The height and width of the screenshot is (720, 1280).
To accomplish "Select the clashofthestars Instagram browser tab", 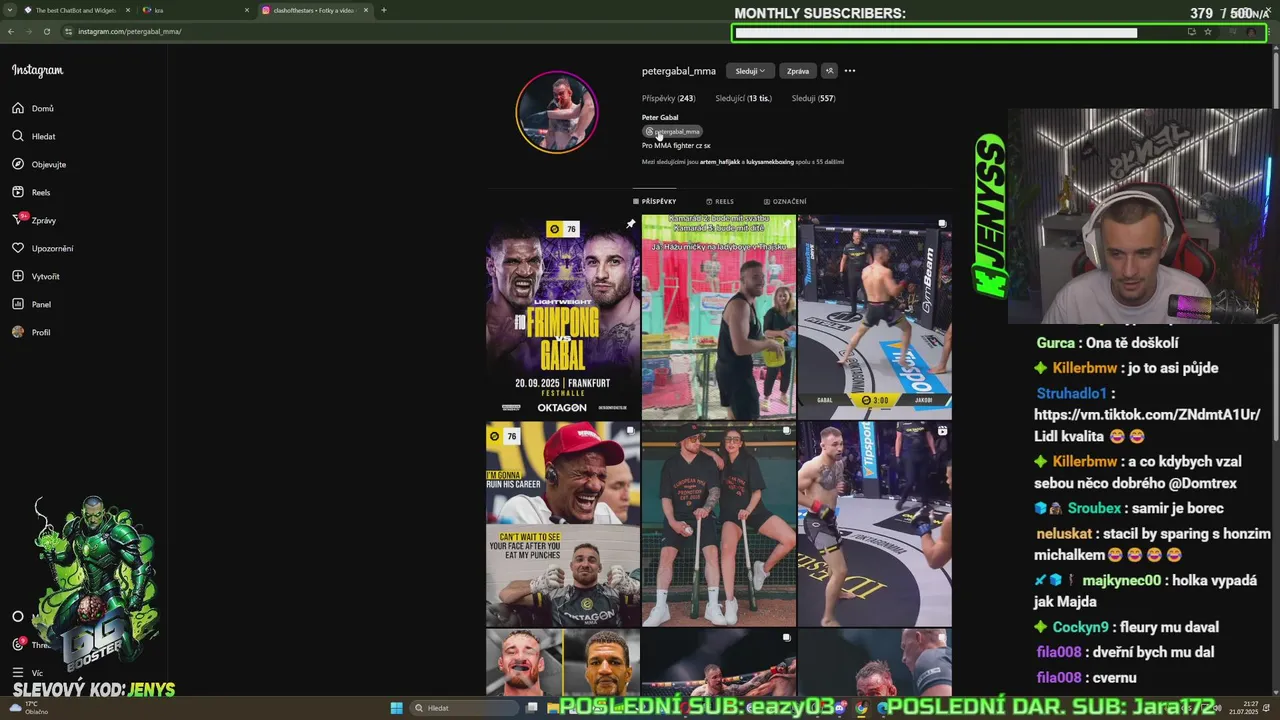I will coord(314,10).
